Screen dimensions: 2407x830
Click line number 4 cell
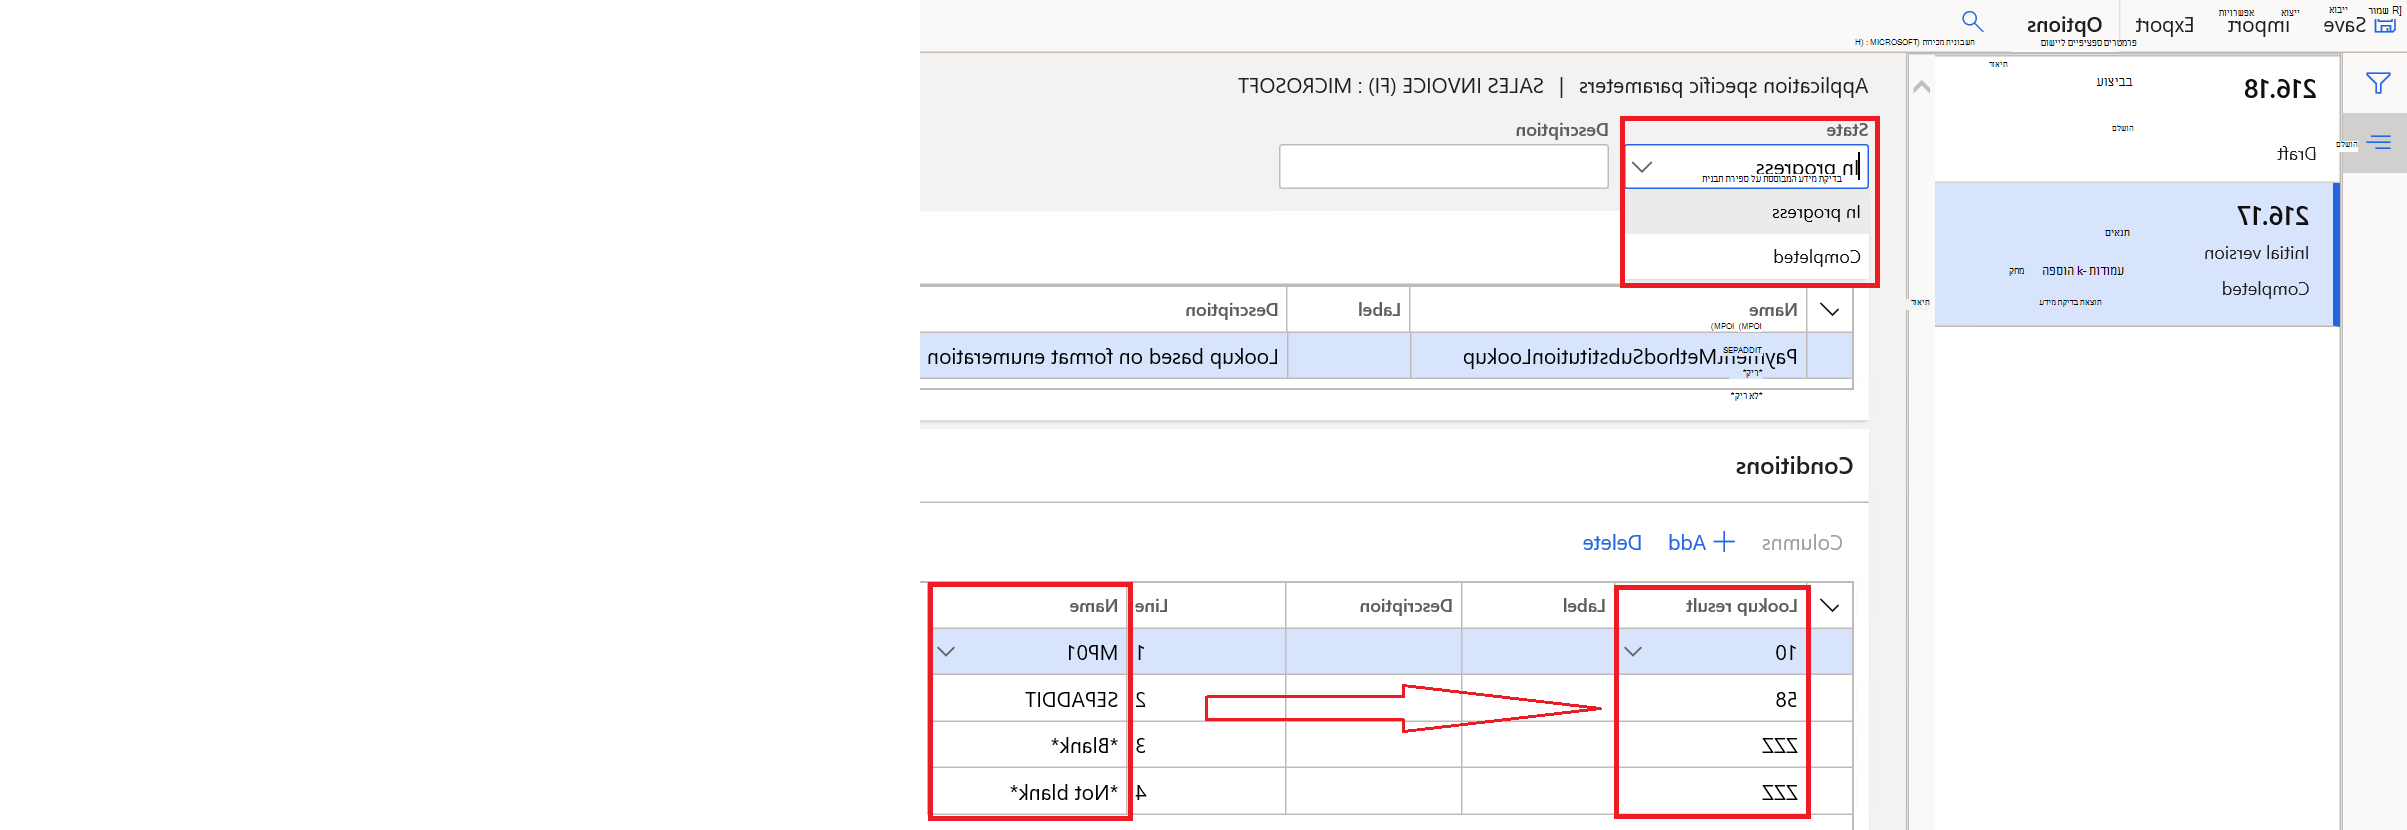[x=1208, y=792]
